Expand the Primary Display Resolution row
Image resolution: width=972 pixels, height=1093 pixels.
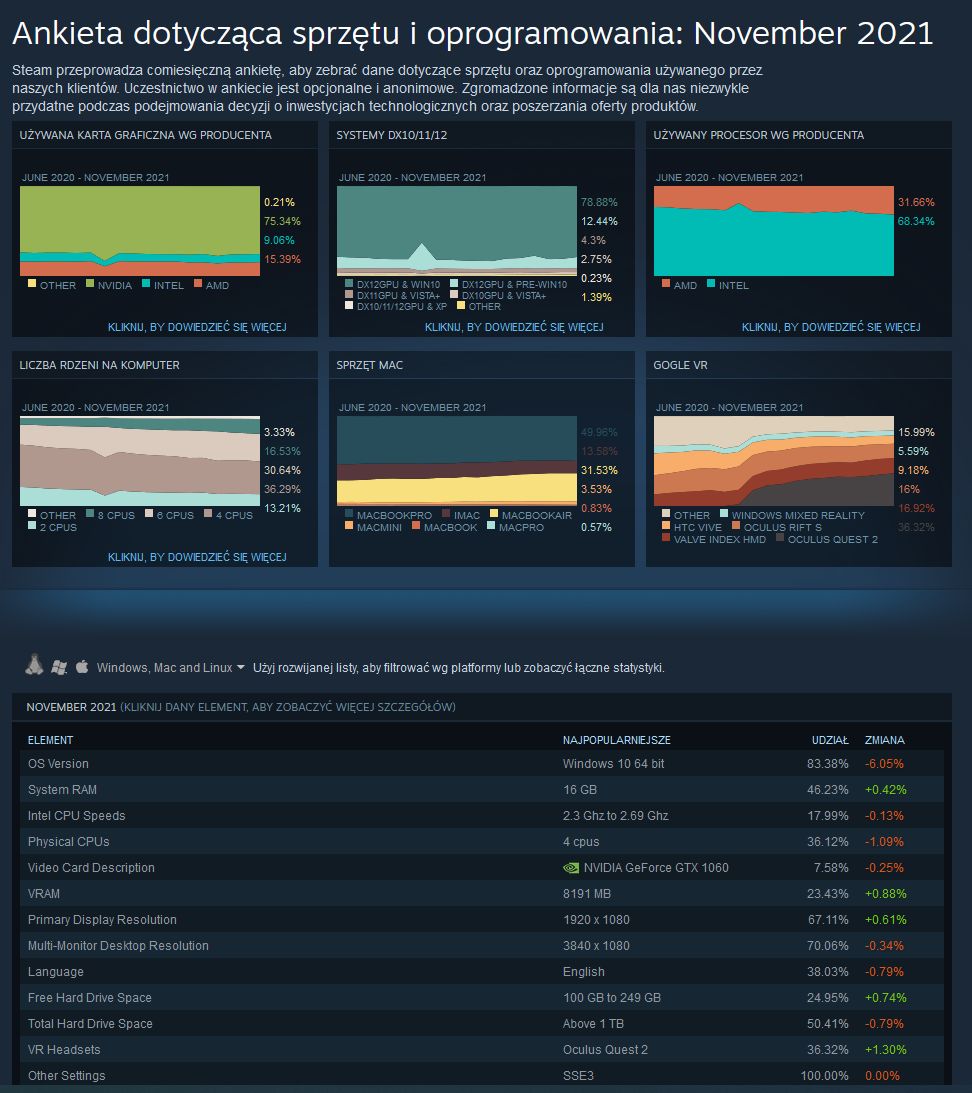pyautogui.click(x=482, y=919)
